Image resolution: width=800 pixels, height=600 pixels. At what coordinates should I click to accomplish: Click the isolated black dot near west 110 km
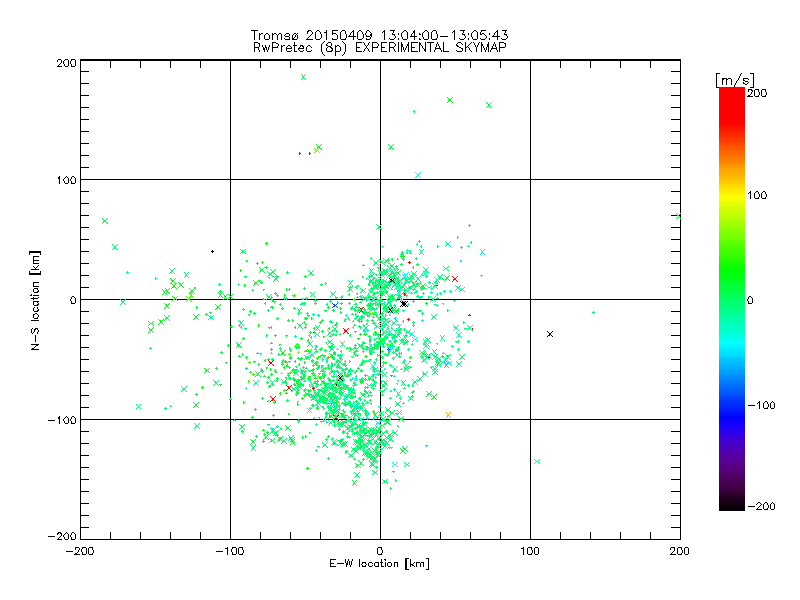tap(213, 252)
